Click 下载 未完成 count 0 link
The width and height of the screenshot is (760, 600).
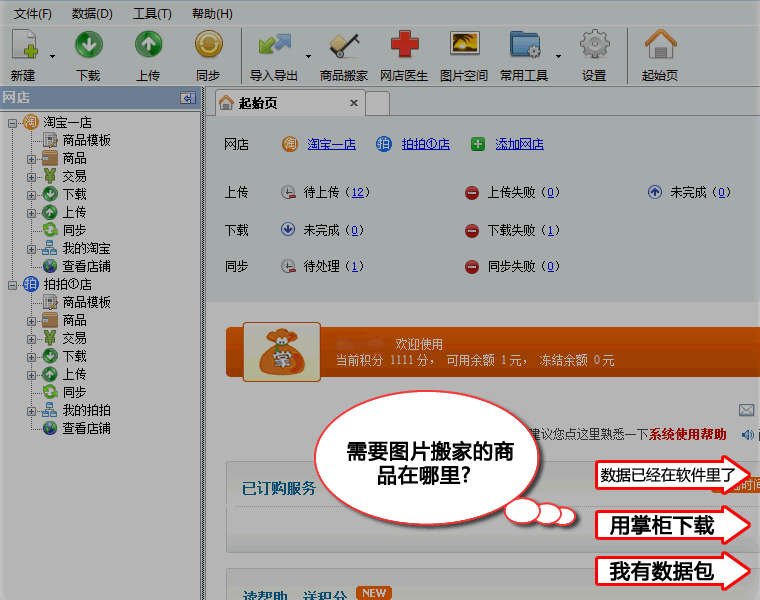[354, 230]
